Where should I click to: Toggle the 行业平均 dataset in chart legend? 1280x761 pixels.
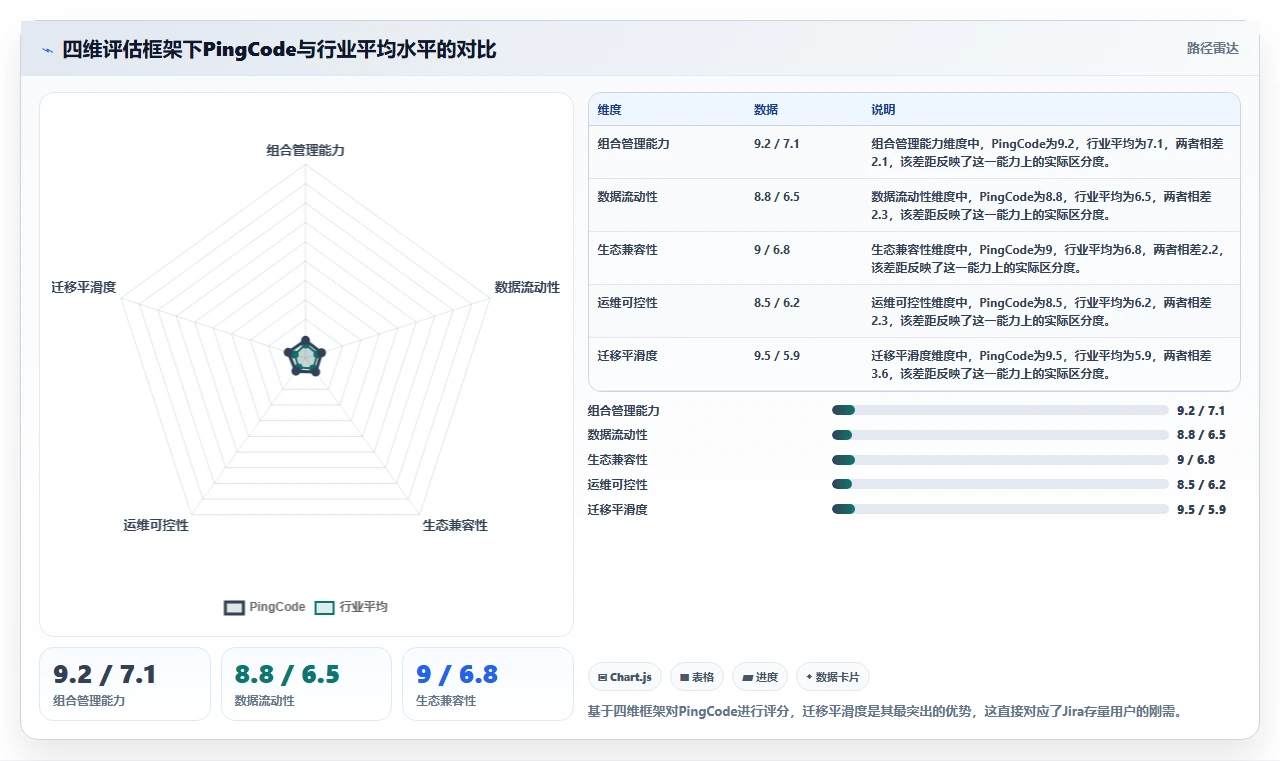pyautogui.click(x=351, y=607)
